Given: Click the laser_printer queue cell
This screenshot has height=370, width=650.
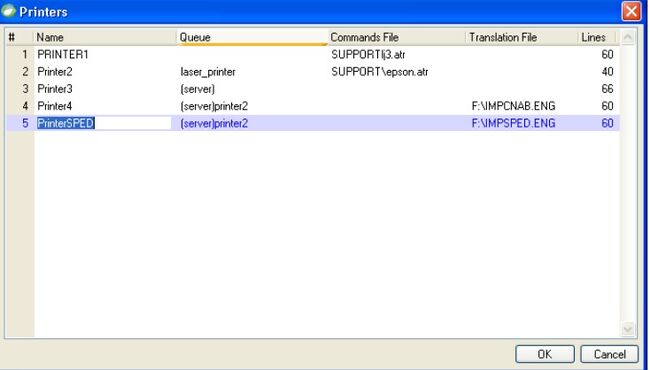Looking at the screenshot, I should [x=208, y=72].
